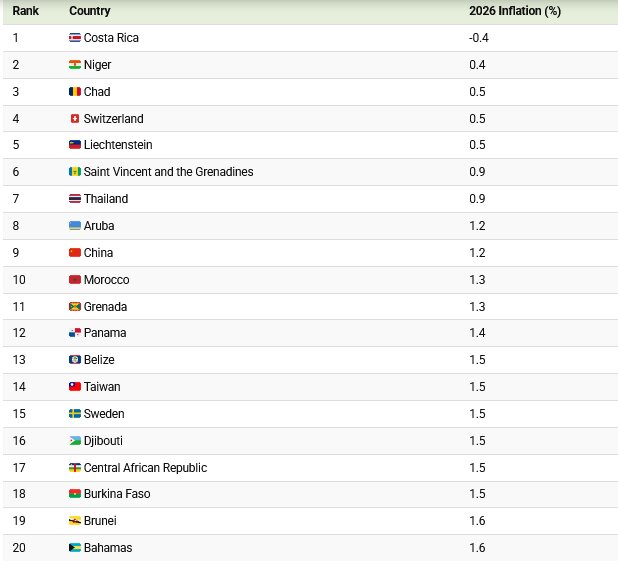The image size is (618, 584).
Task: Click the China flag icon
Action: point(74,253)
